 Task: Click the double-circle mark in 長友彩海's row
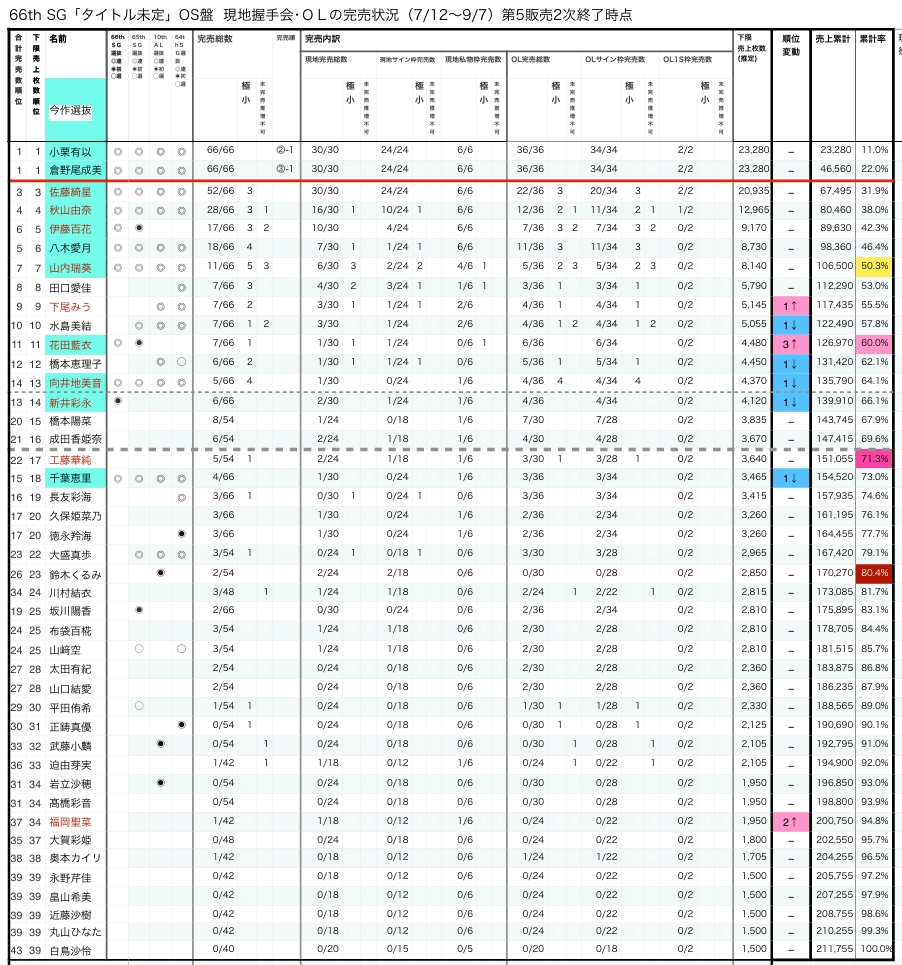tap(181, 497)
